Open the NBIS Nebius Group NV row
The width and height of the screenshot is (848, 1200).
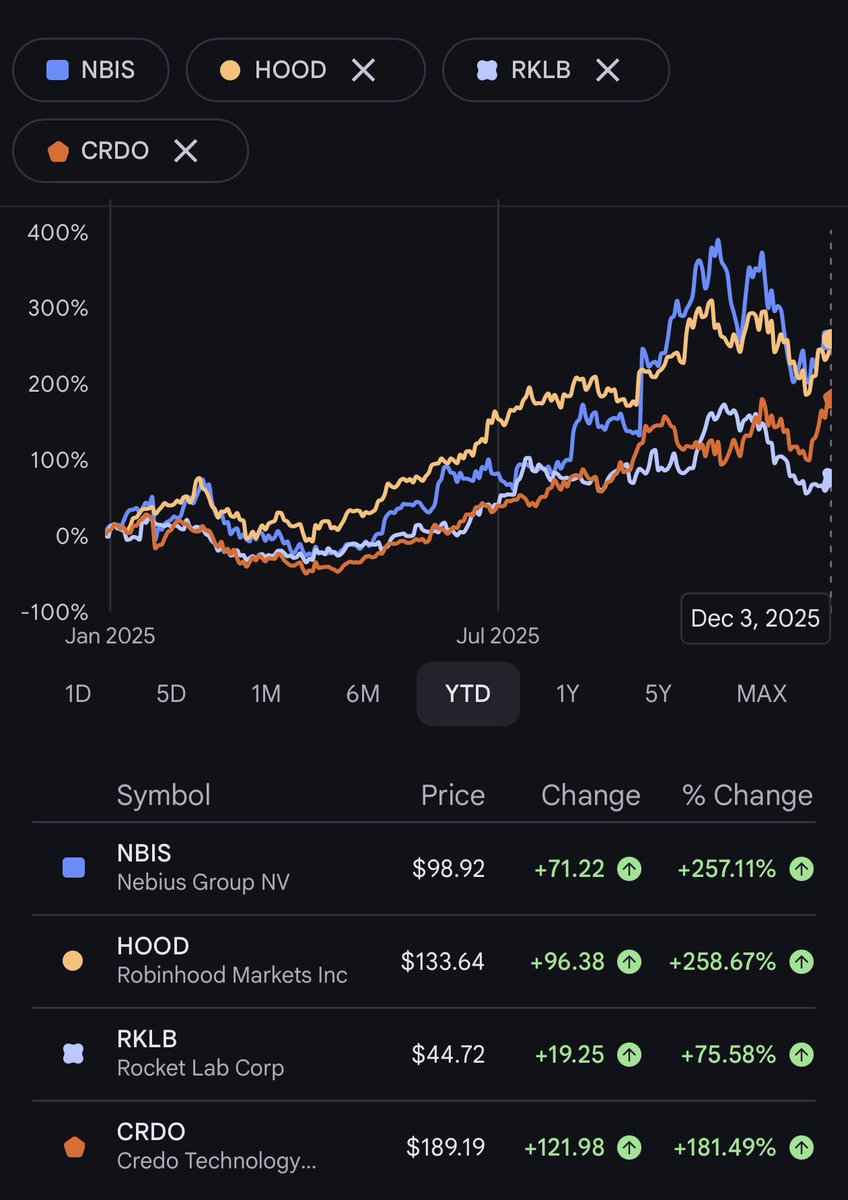coord(424,868)
